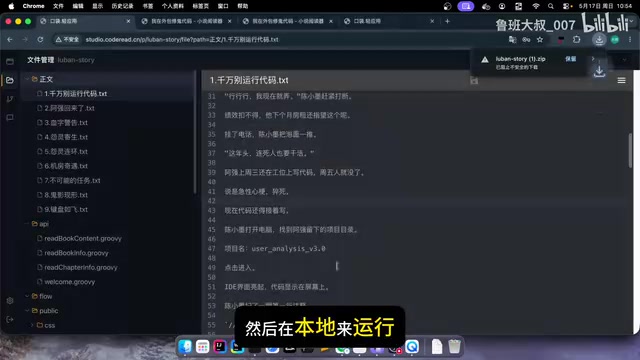The height and width of the screenshot is (360, 640).
Task: Open the 书签 menu
Action: (148, 6)
